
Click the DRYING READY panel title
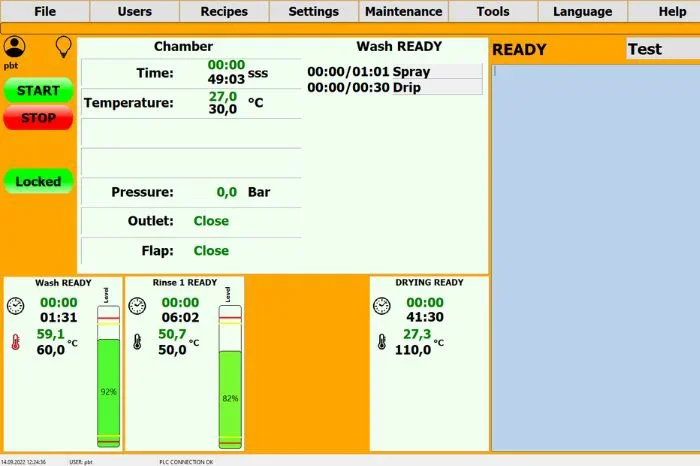click(x=429, y=283)
